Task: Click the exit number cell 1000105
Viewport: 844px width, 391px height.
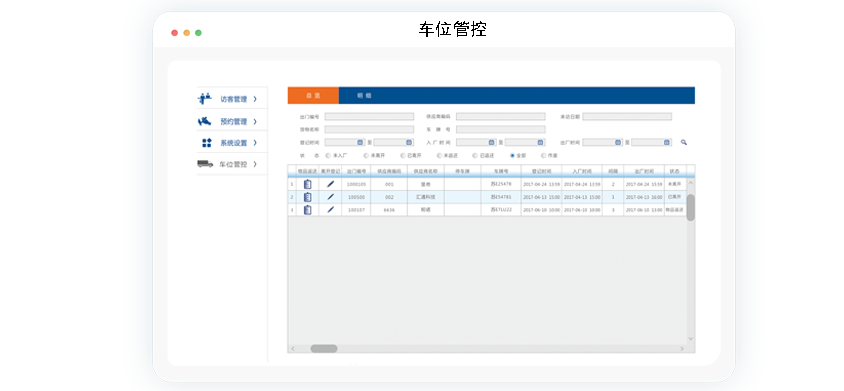Action: pos(356,184)
